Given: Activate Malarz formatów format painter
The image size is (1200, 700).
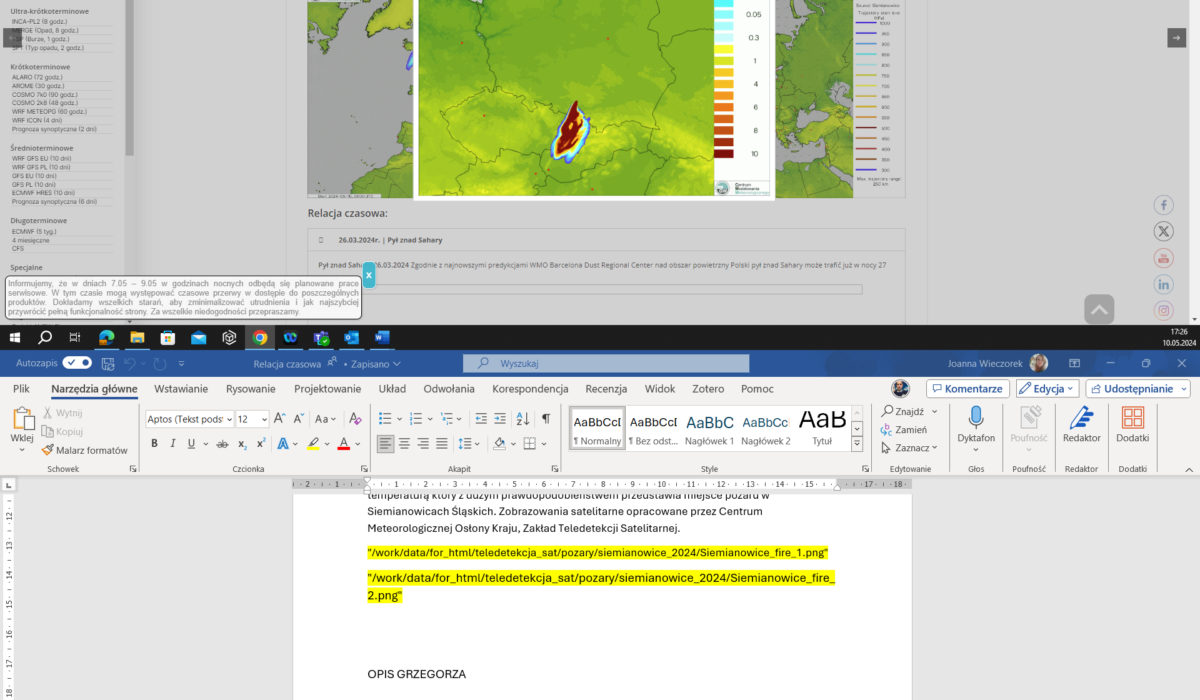Looking at the screenshot, I should click(x=84, y=450).
